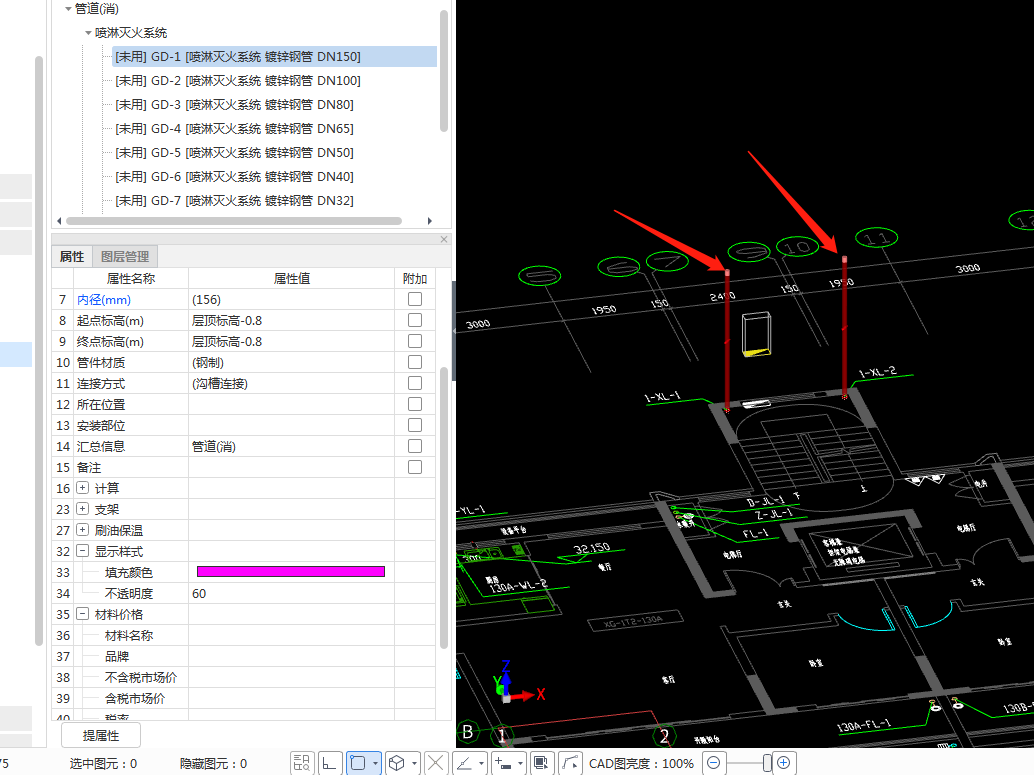Check the 附加 box for 终点标高(m)
1034x775 pixels.
pos(415,342)
